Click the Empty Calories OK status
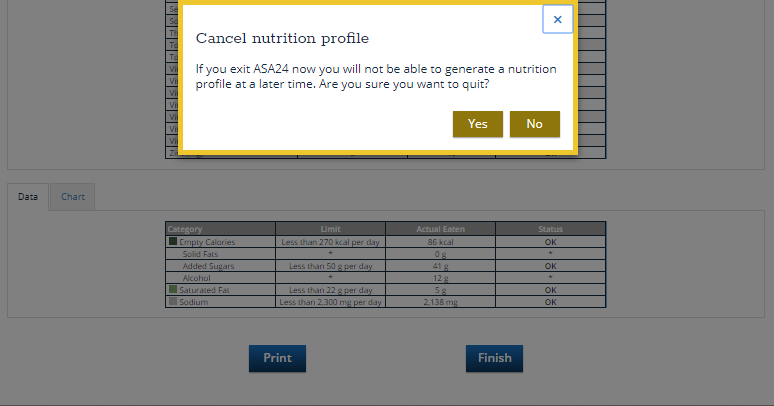This screenshot has width=774, height=406. (550, 242)
